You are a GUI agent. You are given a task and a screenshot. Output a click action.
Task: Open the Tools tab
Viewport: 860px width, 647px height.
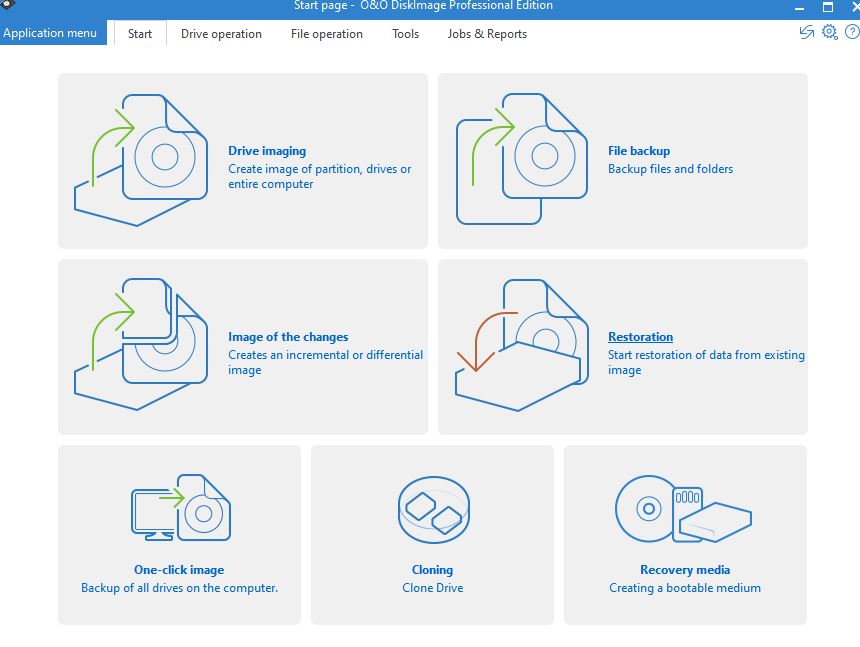click(x=405, y=33)
